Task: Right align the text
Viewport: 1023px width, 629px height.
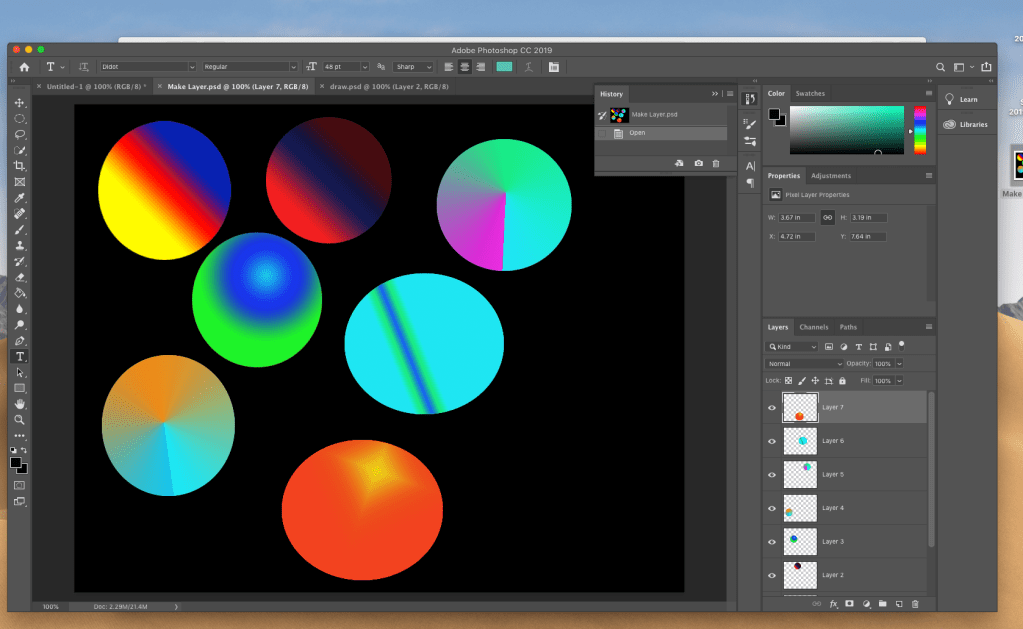Action: click(481, 67)
